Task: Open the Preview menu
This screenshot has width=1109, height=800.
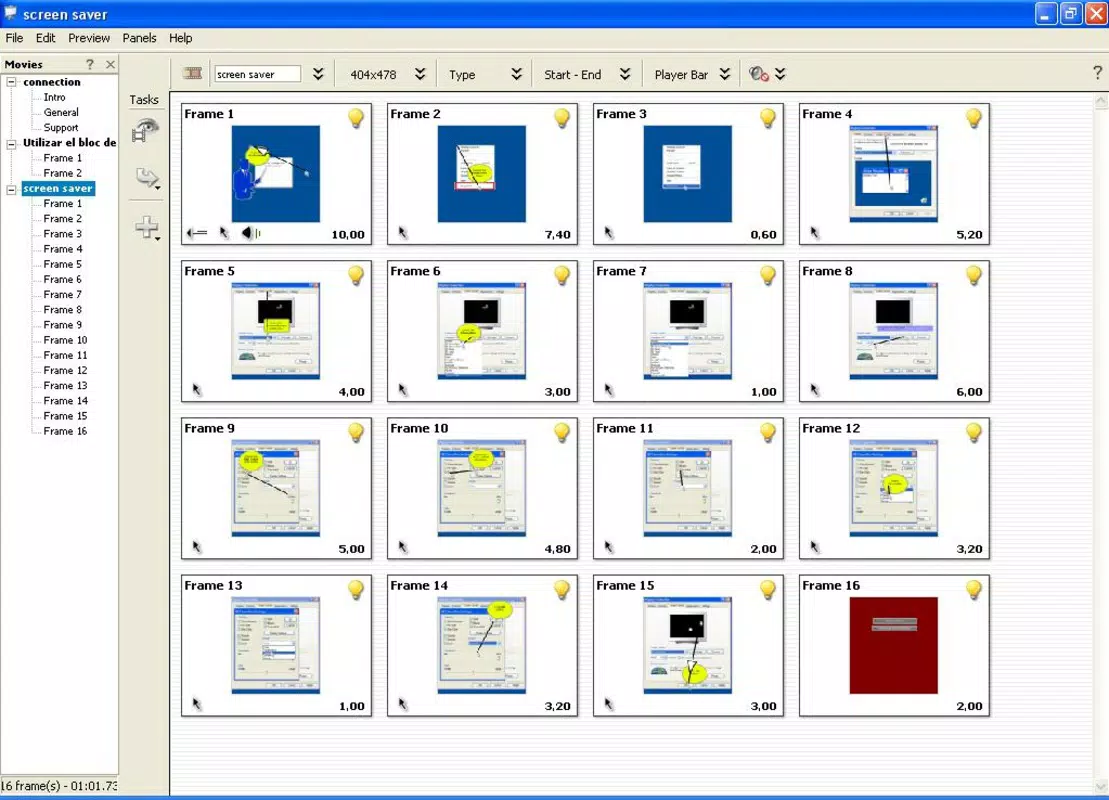Action: tap(89, 38)
